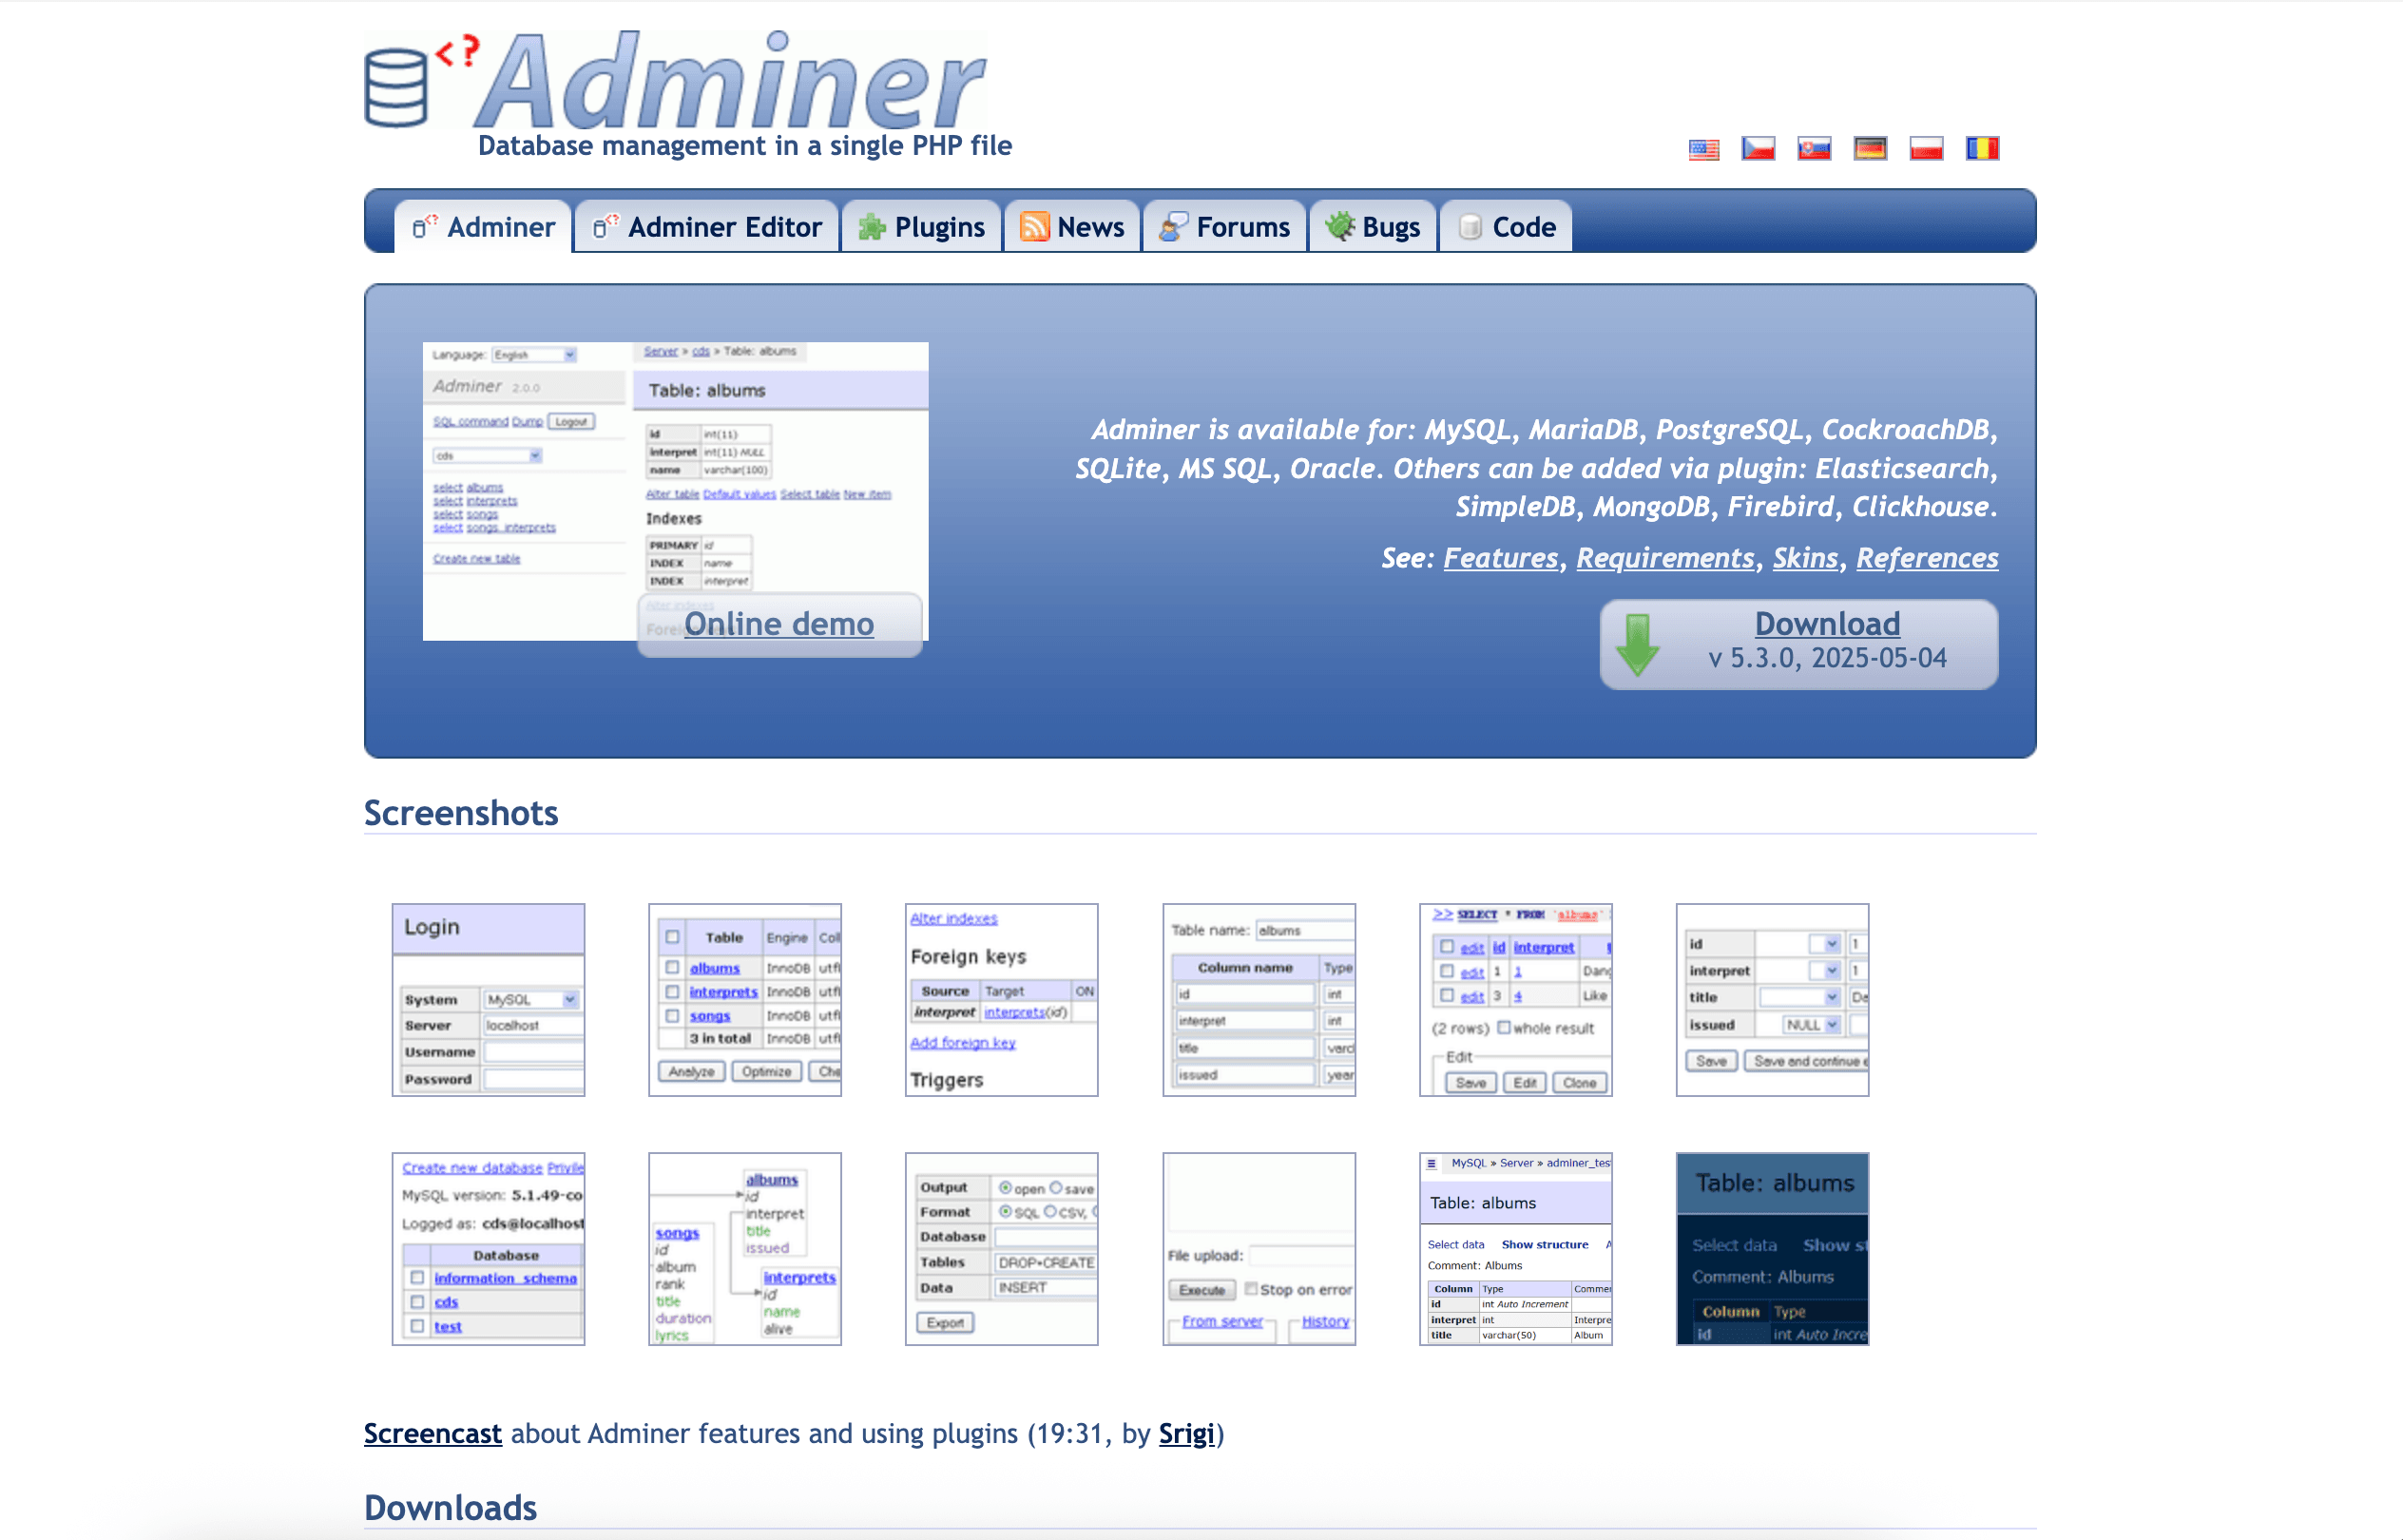
Task: Click the Adminer database logo icon
Action: pos(397,87)
